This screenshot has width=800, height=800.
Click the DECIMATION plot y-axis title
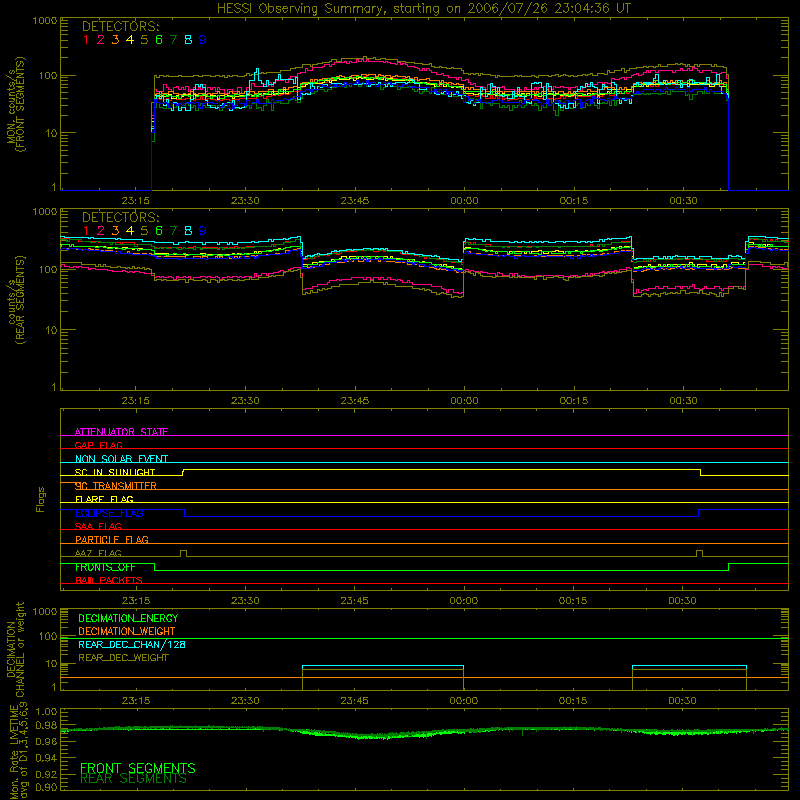(15, 649)
